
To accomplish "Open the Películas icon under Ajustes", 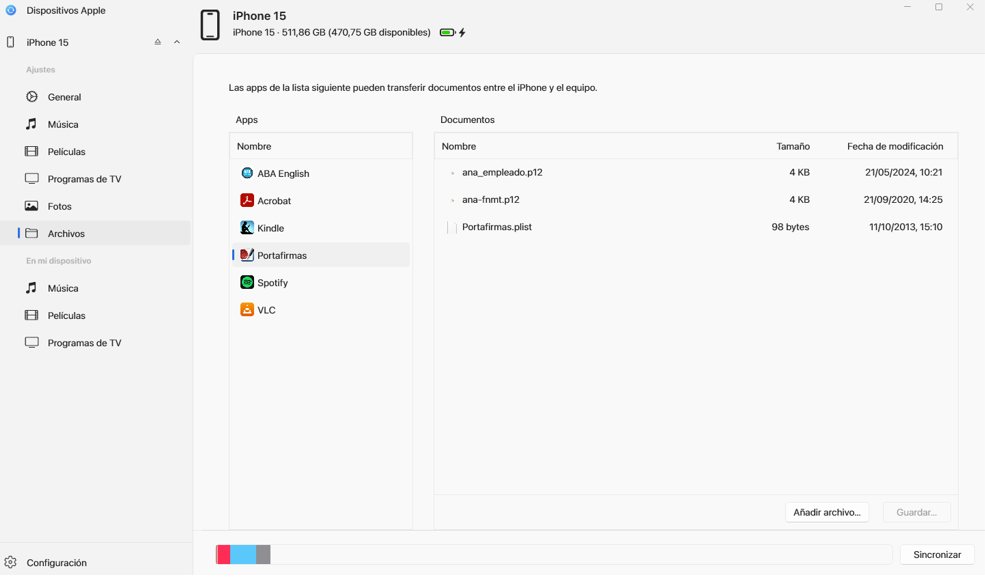I will pos(31,151).
